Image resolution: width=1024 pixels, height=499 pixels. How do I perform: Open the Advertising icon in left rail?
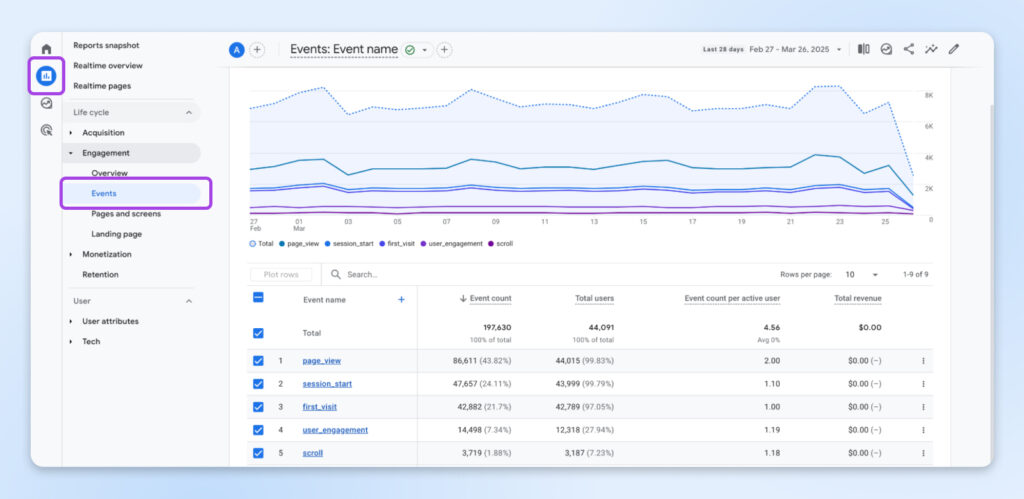[46, 130]
